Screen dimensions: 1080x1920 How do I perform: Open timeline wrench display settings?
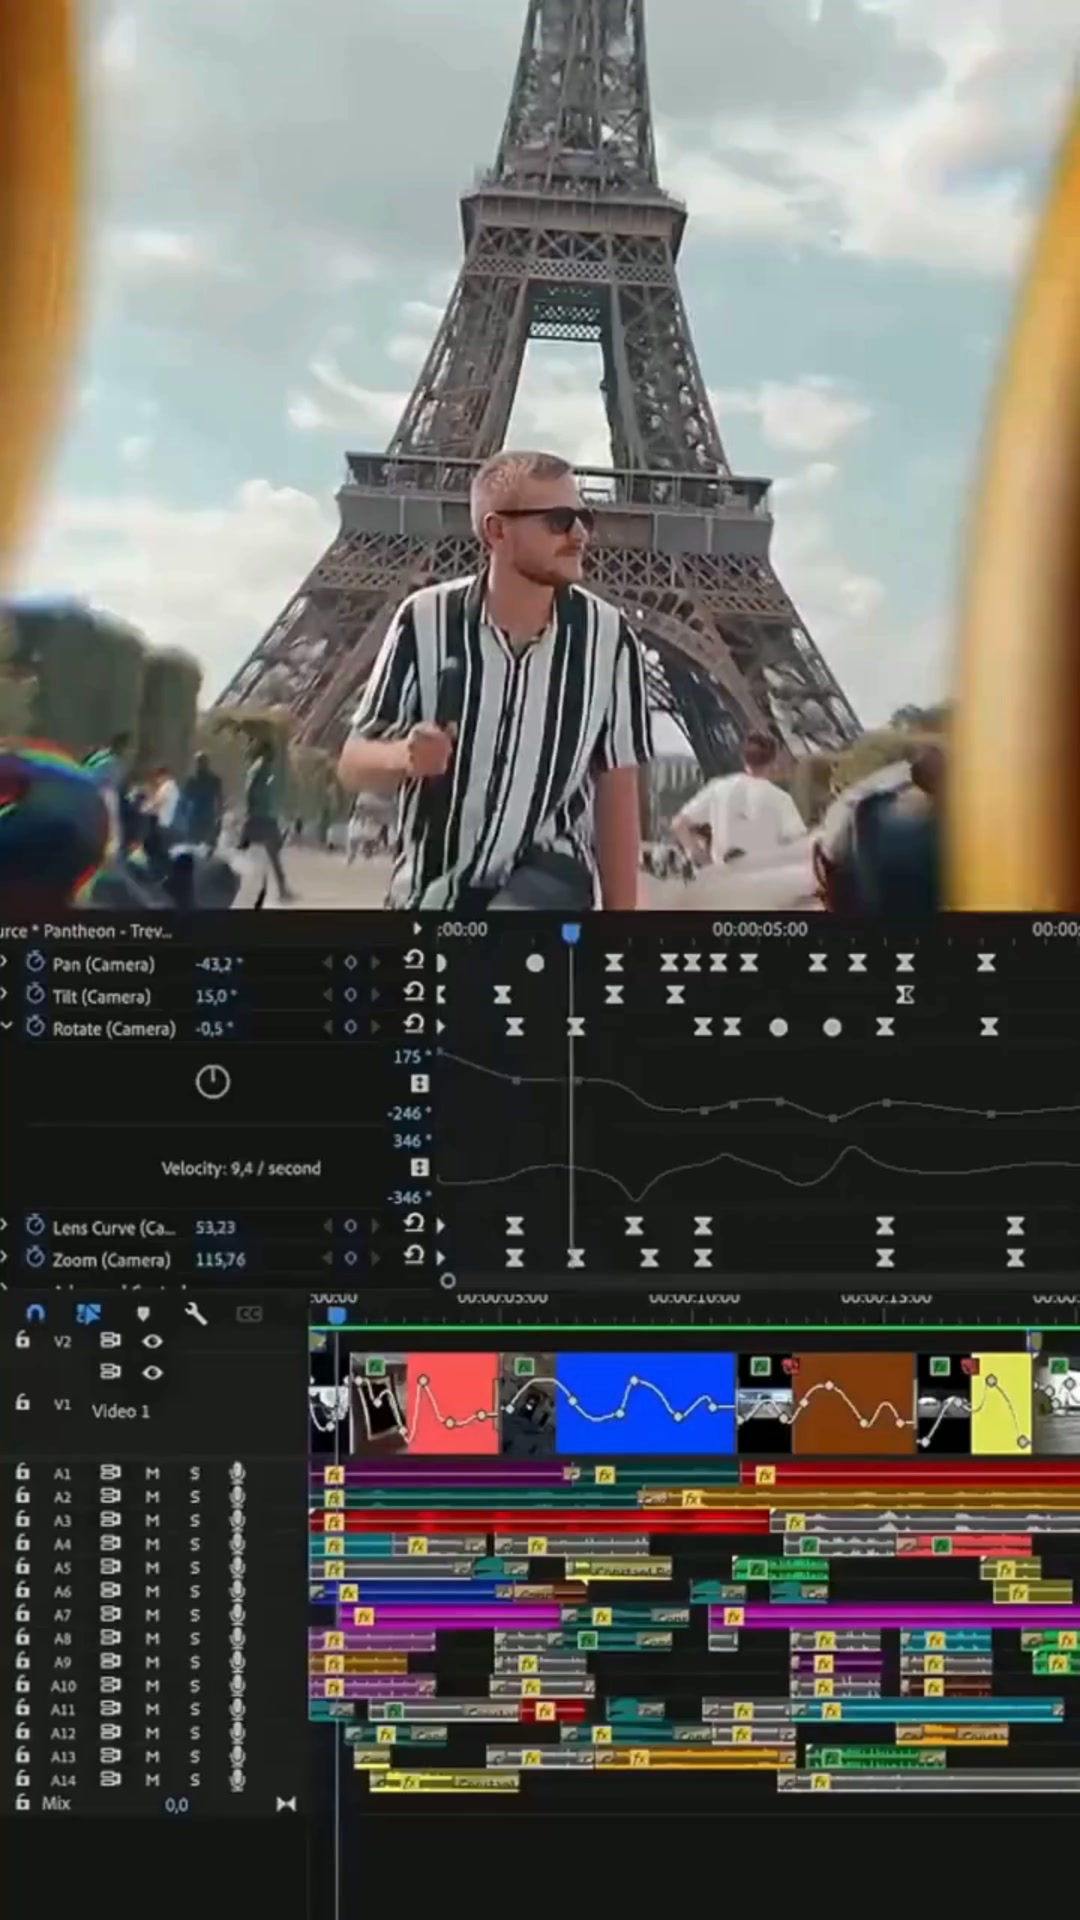click(196, 1313)
